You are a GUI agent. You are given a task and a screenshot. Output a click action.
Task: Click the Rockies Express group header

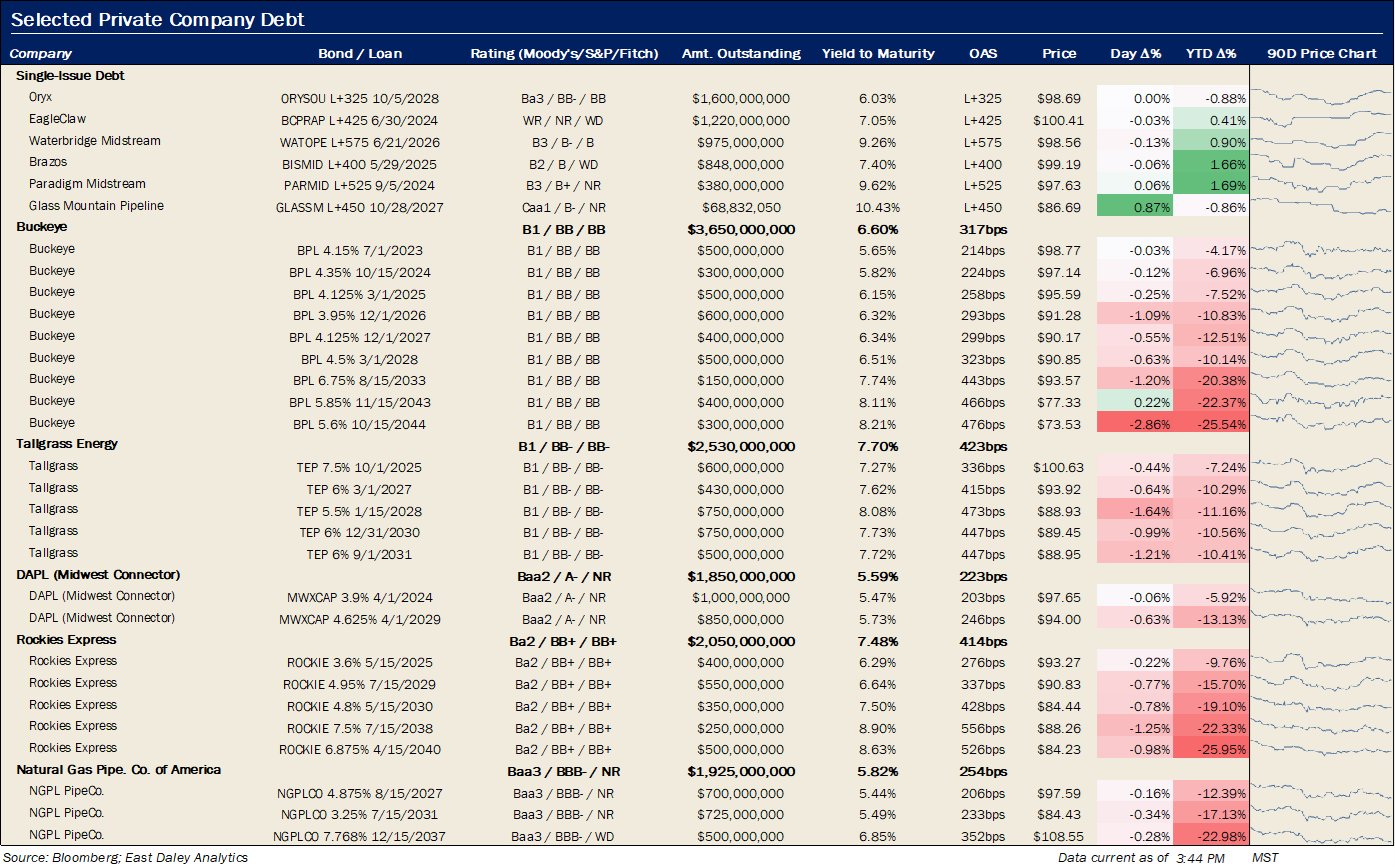click(x=66, y=640)
